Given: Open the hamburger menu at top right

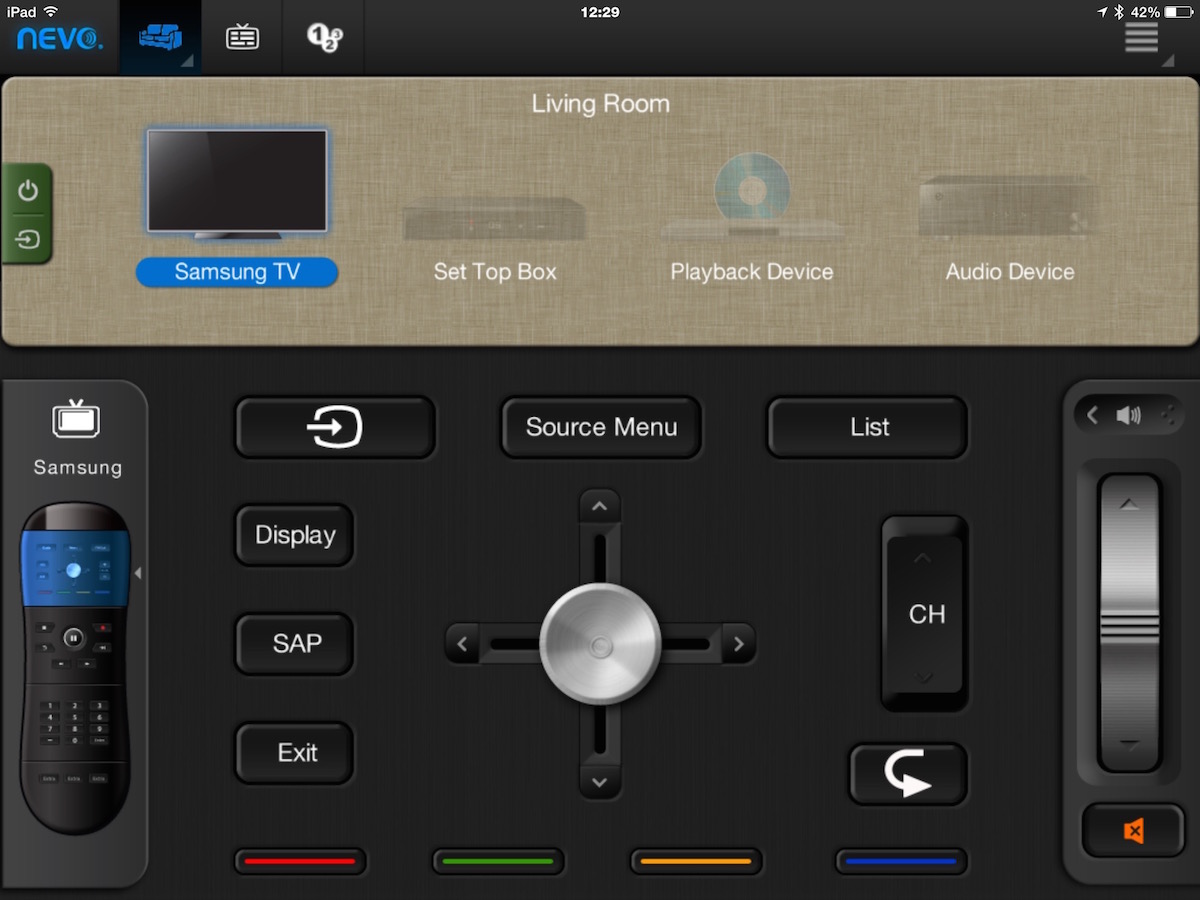Looking at the screenshot, I should click(1141, 37).
